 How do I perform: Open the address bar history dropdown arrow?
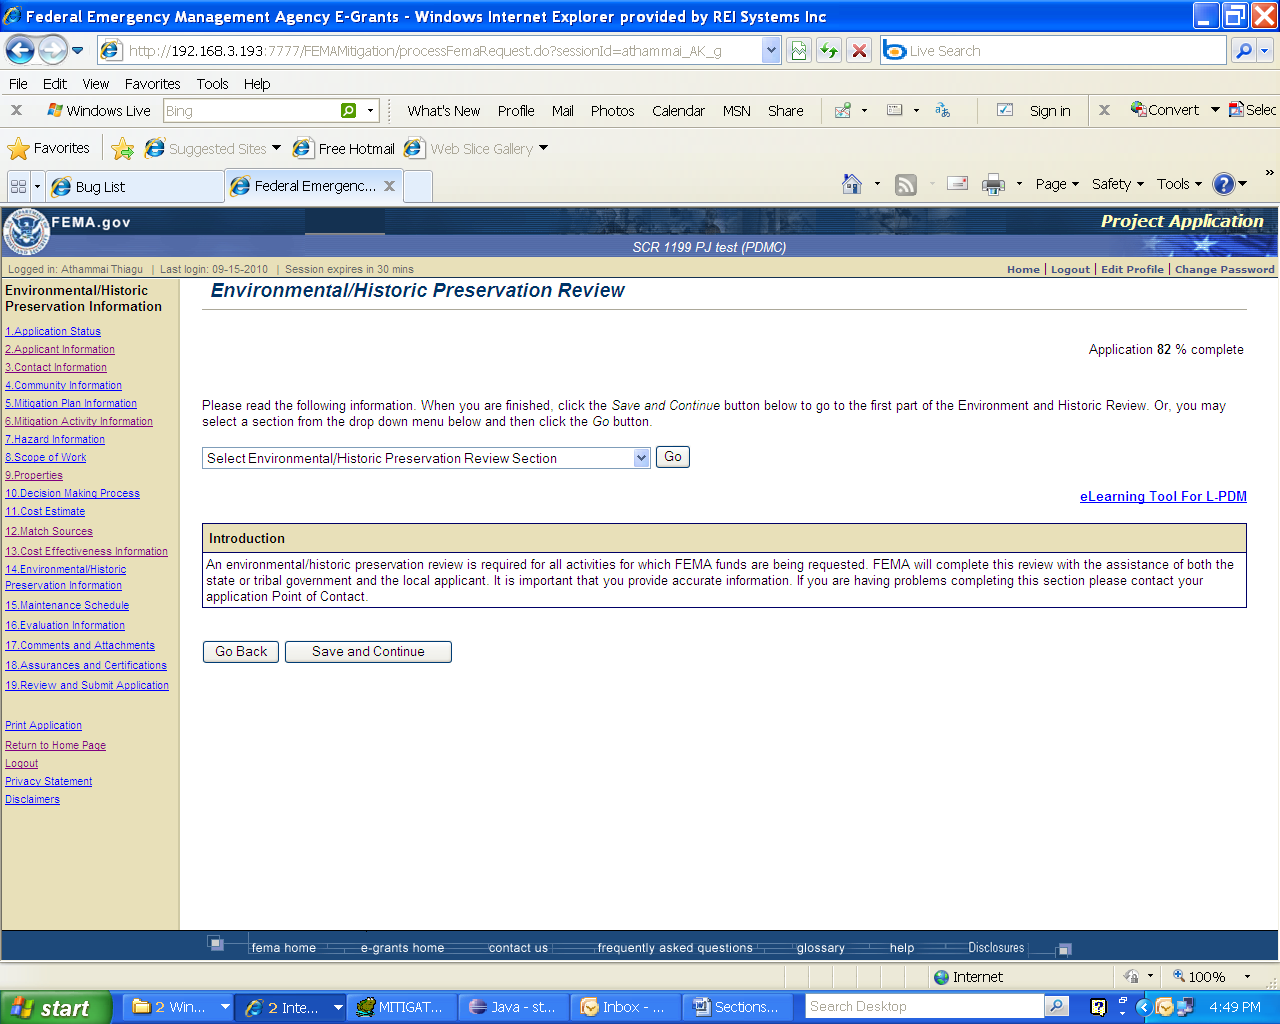770,50
